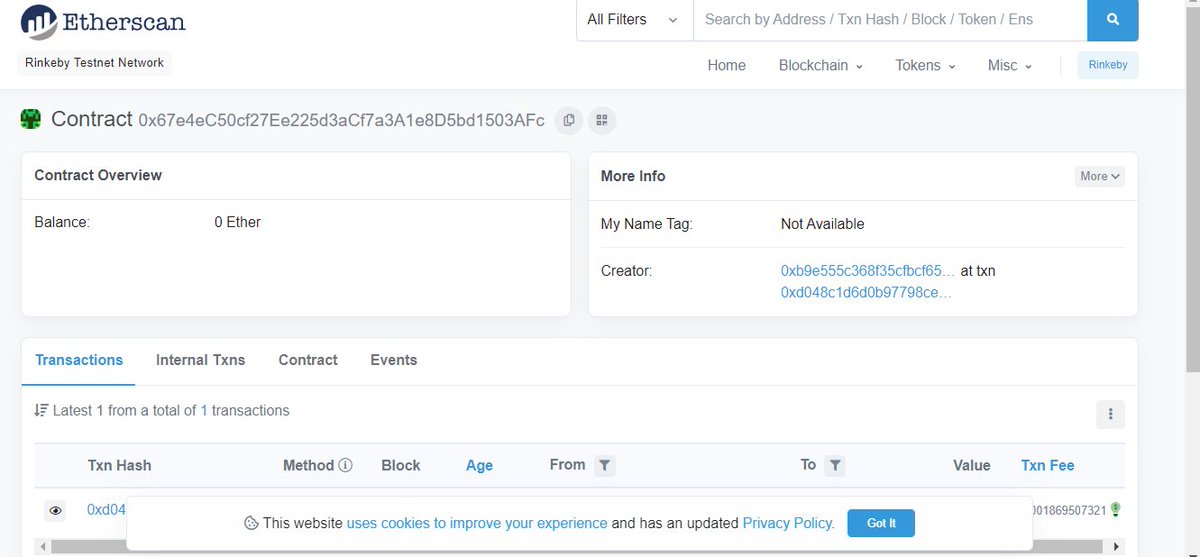Click the eye preview icon on transaction row
The image size is (1200, 557).
click(x=56, y=510)
